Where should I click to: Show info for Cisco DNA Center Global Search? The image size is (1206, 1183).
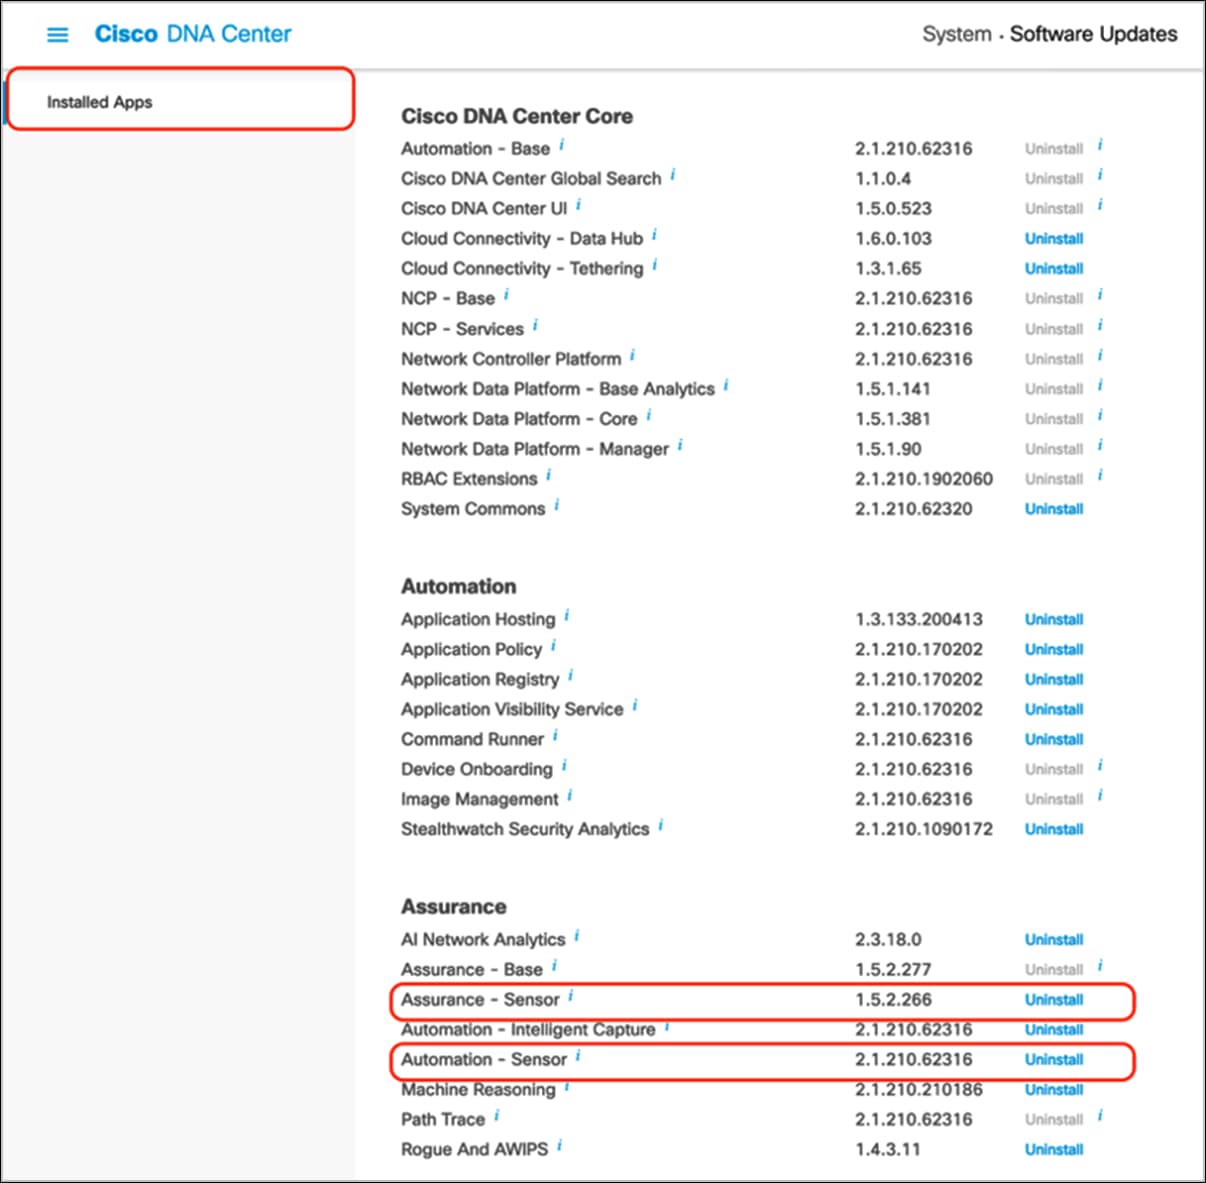[x=673, y=175]
